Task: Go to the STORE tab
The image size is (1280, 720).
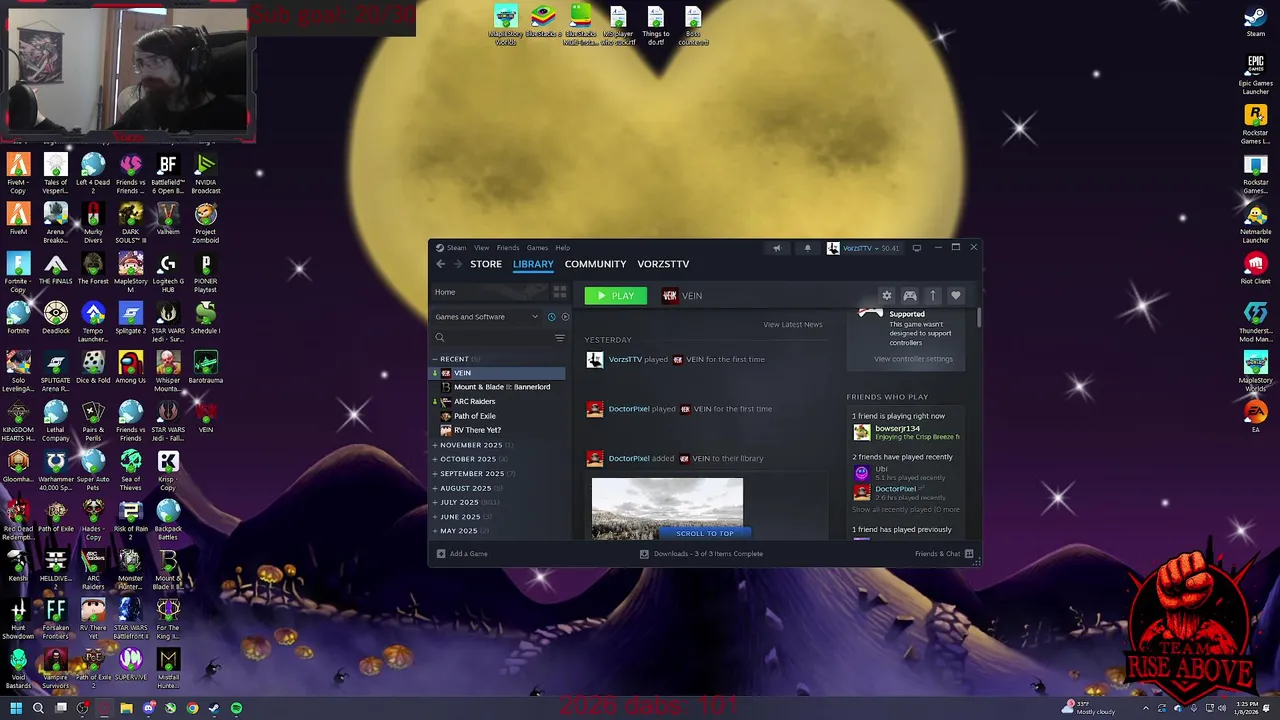Action: (486, 264)
